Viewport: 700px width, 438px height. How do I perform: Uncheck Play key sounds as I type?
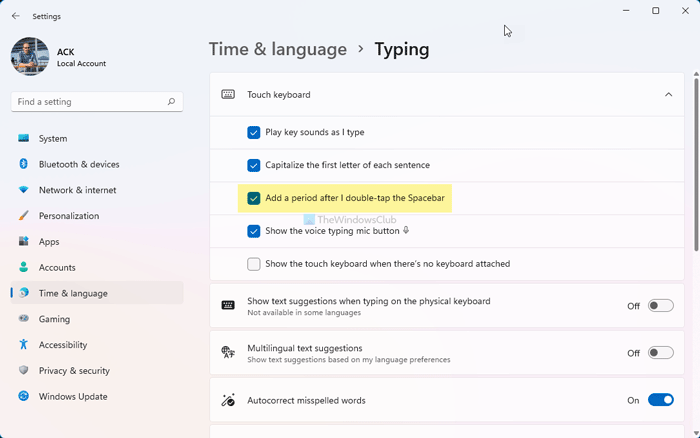click(254, 132)
